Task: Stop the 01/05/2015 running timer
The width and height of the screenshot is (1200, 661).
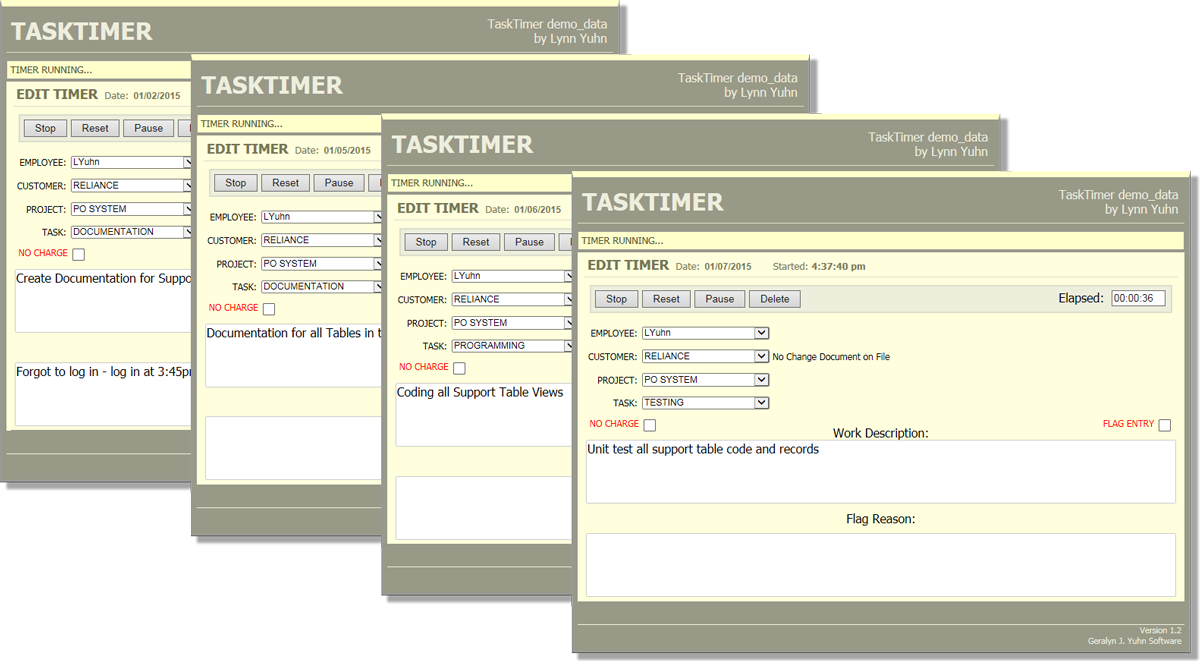Action: coord(234,182)
